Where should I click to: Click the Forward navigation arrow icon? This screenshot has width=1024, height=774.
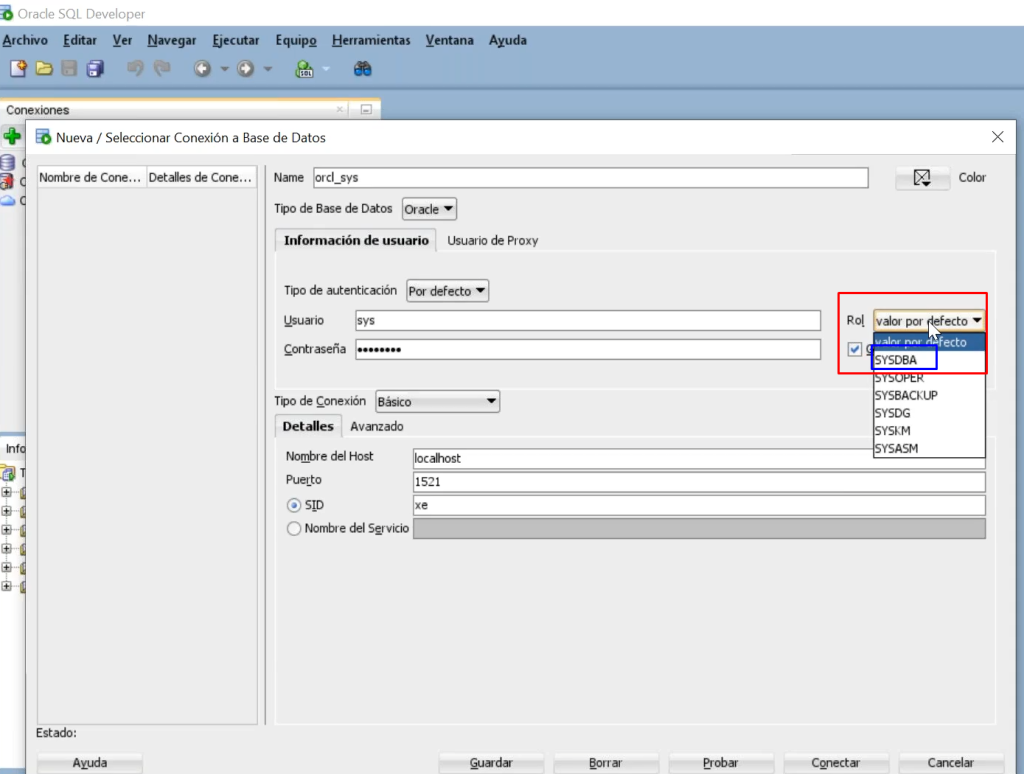pyautogui.click(x=246, y=69)
